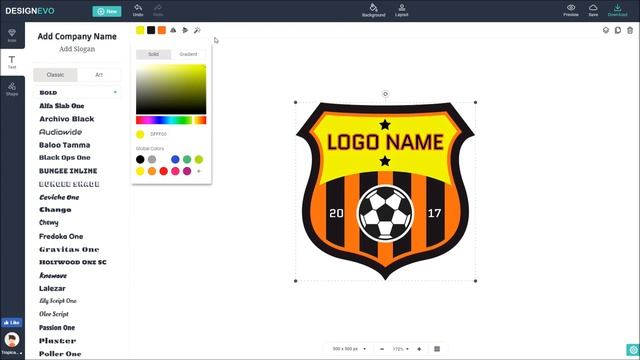Select the soccer ball on the badge
Image resolution: width=640 pixels, height=360 pixels.
pos(385,213)
